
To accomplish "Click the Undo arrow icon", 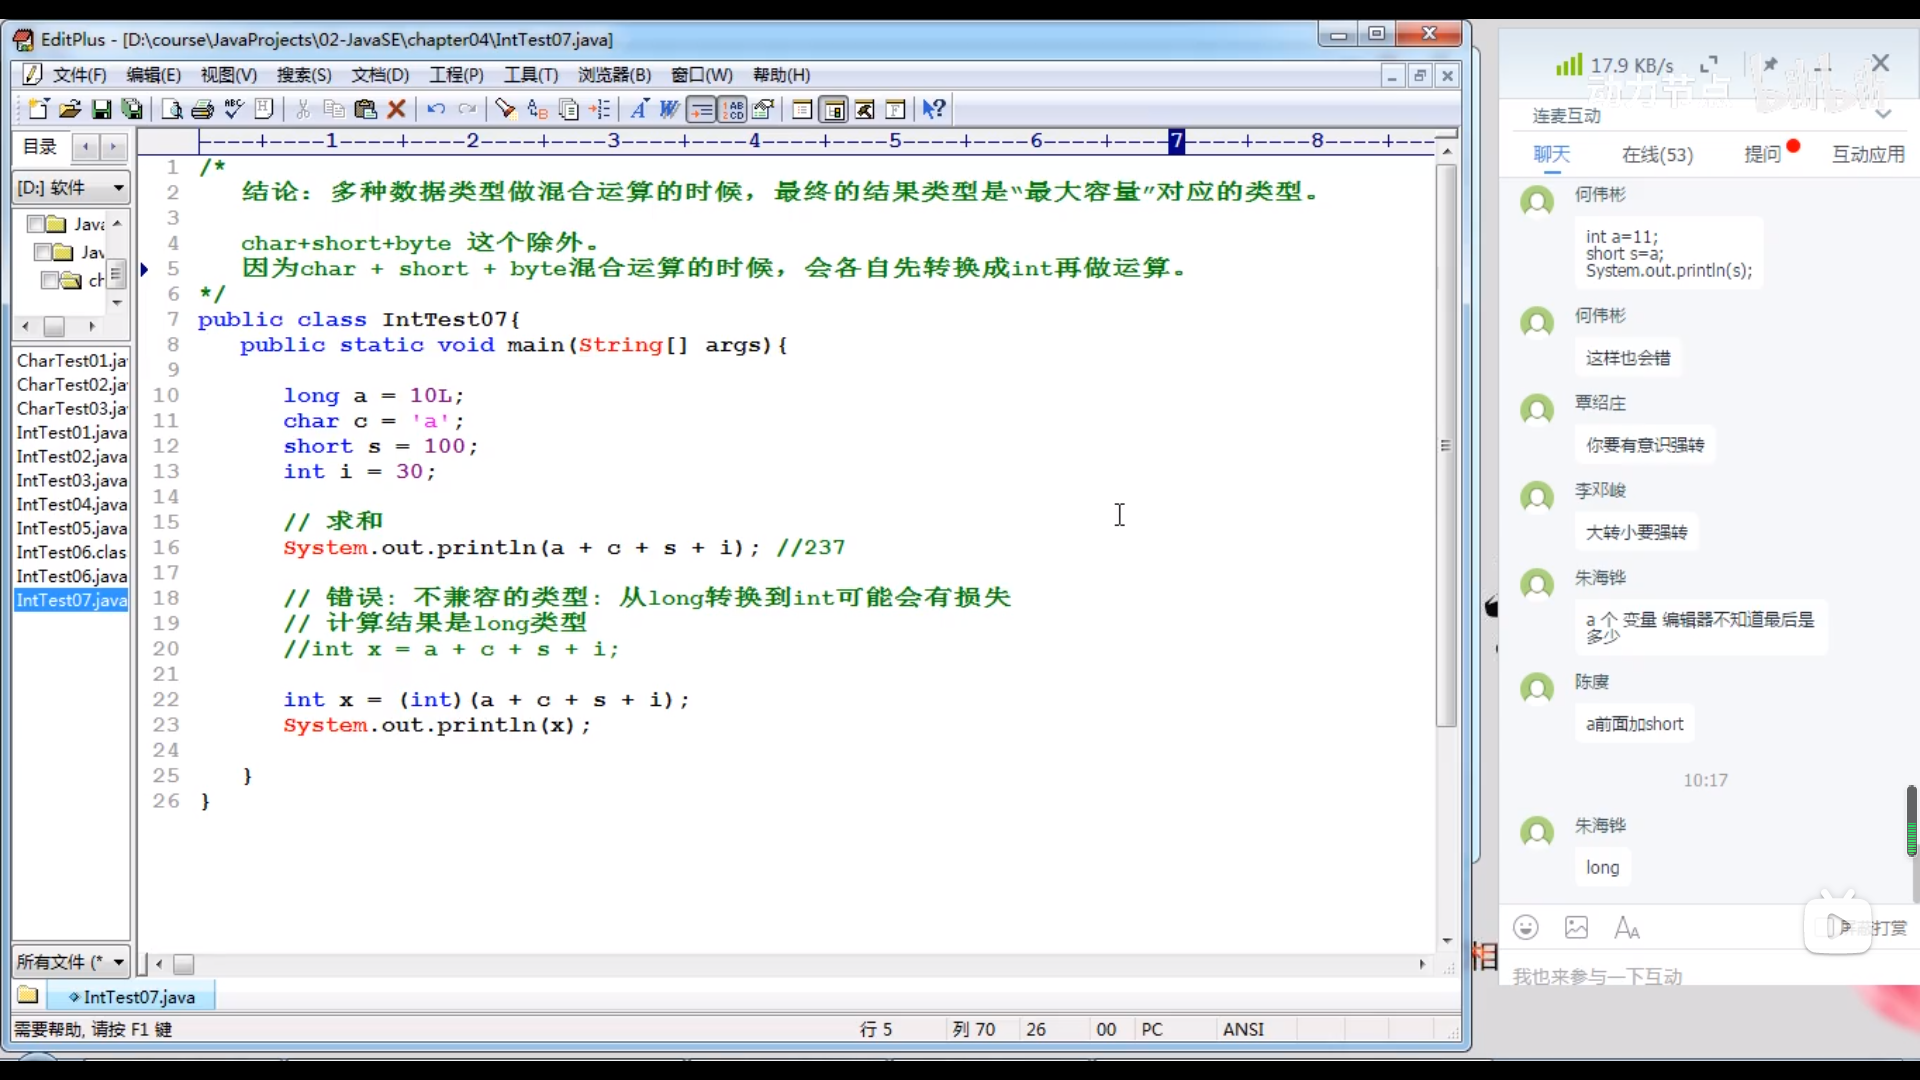I will [x=436, y=109].
